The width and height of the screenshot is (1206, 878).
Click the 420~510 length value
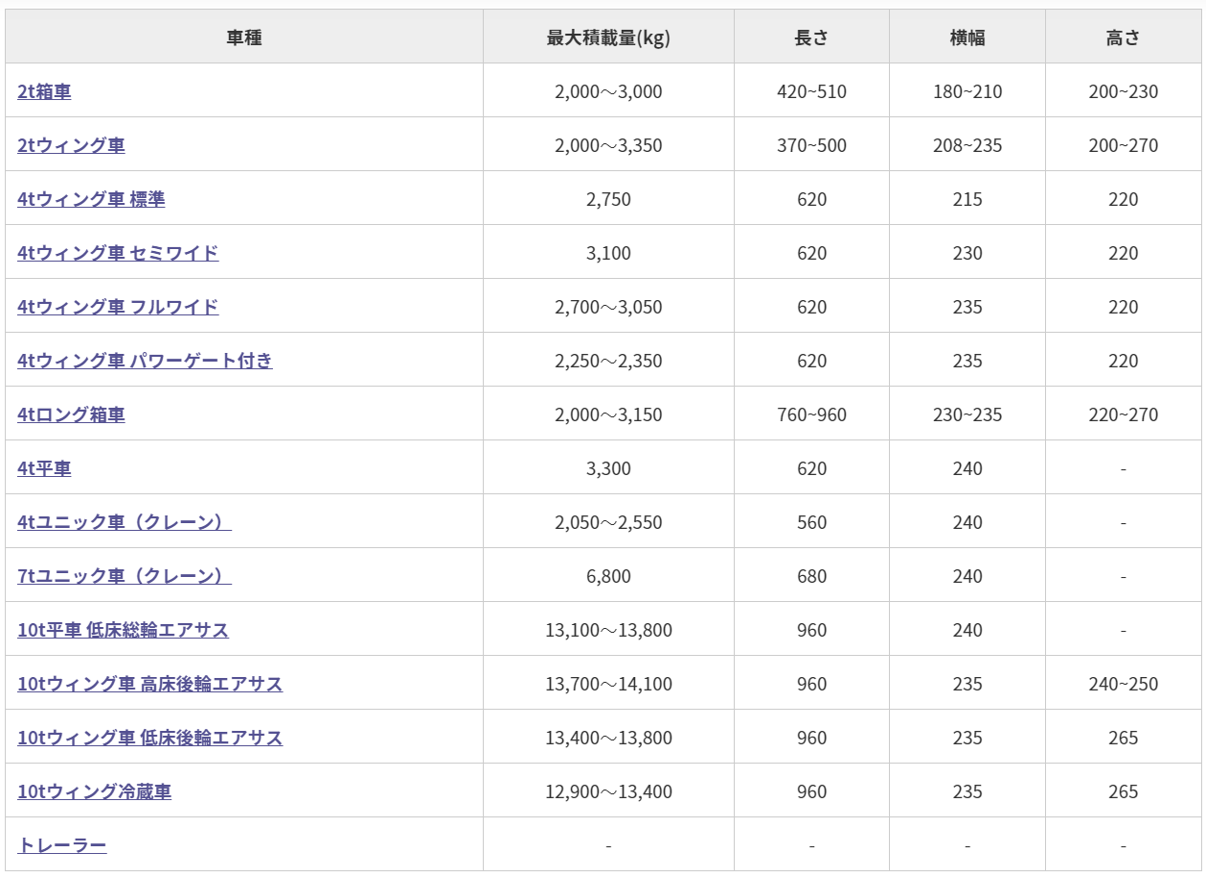[x=812, y=92]
